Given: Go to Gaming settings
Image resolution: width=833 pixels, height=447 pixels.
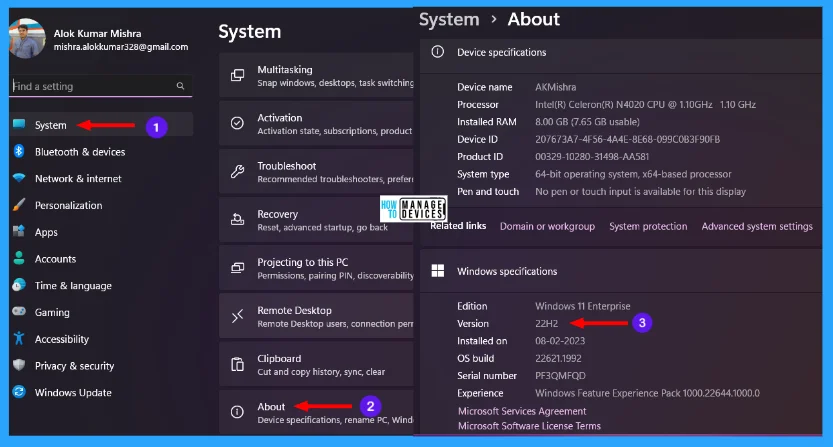Looking at the screenshot, I should [x=101, y=312].
